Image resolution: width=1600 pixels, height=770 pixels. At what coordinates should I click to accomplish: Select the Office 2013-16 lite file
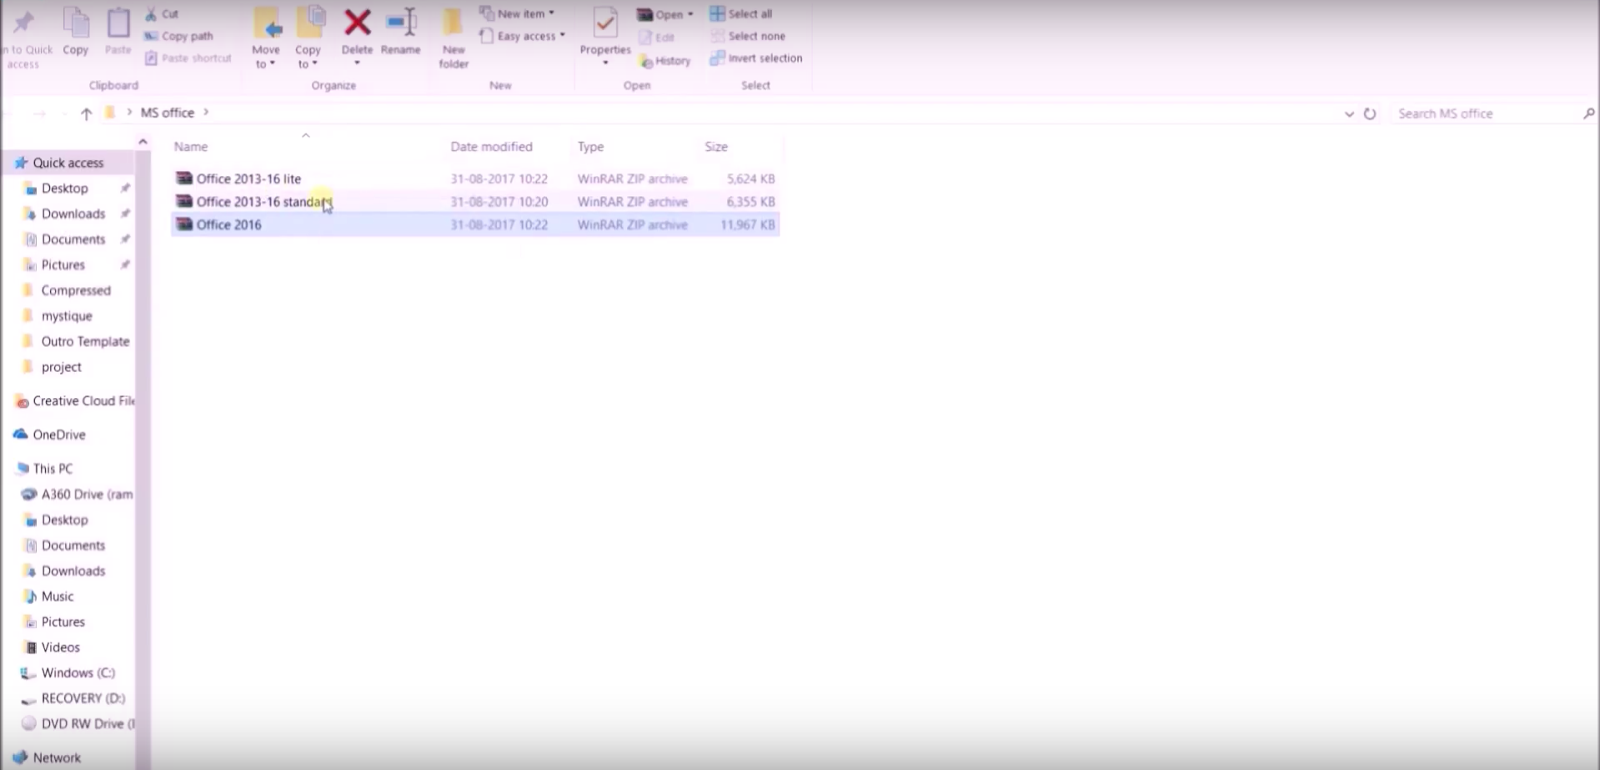pyautogui.click(x=475, y=179)
